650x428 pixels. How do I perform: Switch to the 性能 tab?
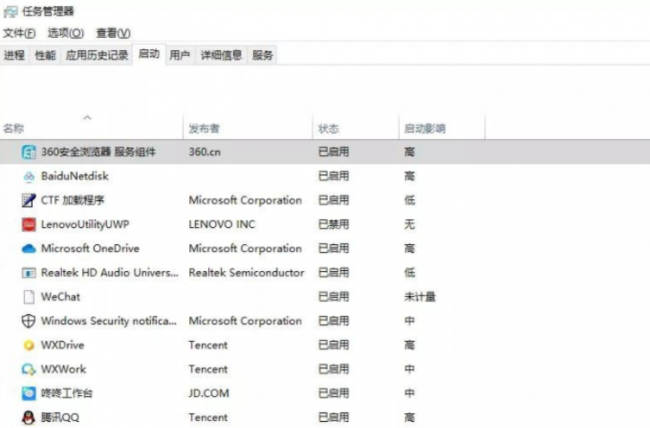[x=45, y=55]
